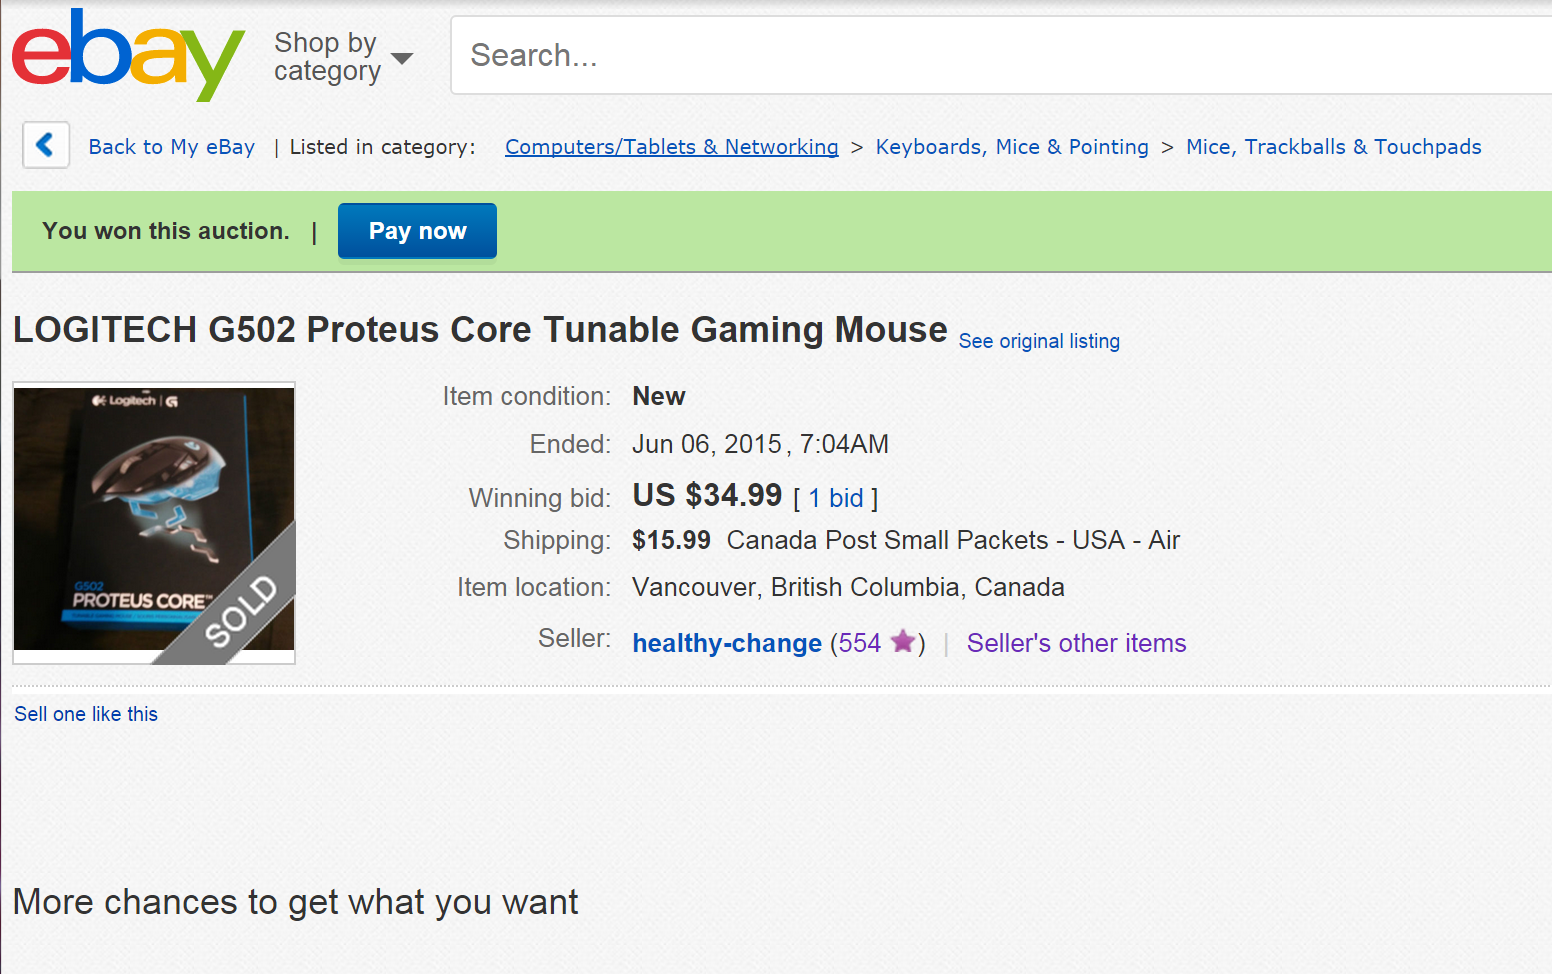This screenshot has width=1552, height=974.
Task: Open Keyboards, Mice & Pointing category
Action: coord(1012,147)
